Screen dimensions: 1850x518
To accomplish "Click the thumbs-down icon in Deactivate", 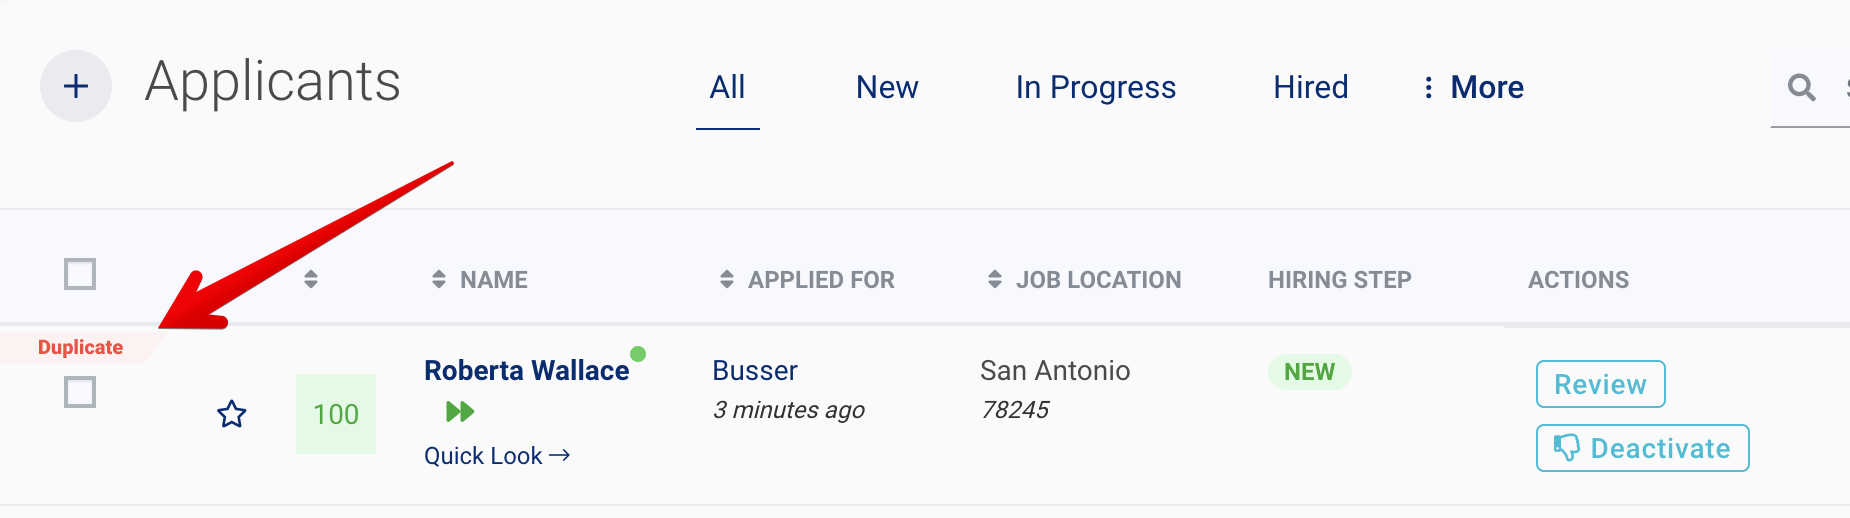I will 1566,448.
